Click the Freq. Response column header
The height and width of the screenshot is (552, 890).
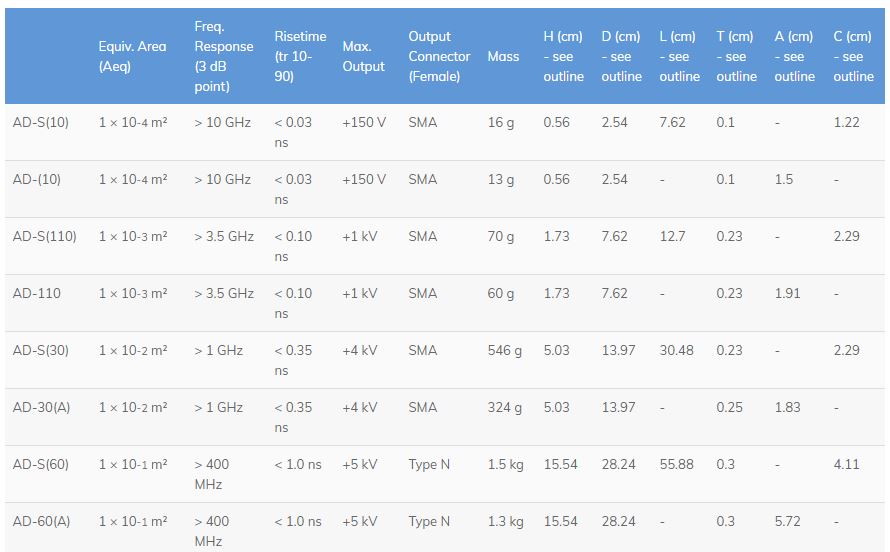tap(224, 56)
